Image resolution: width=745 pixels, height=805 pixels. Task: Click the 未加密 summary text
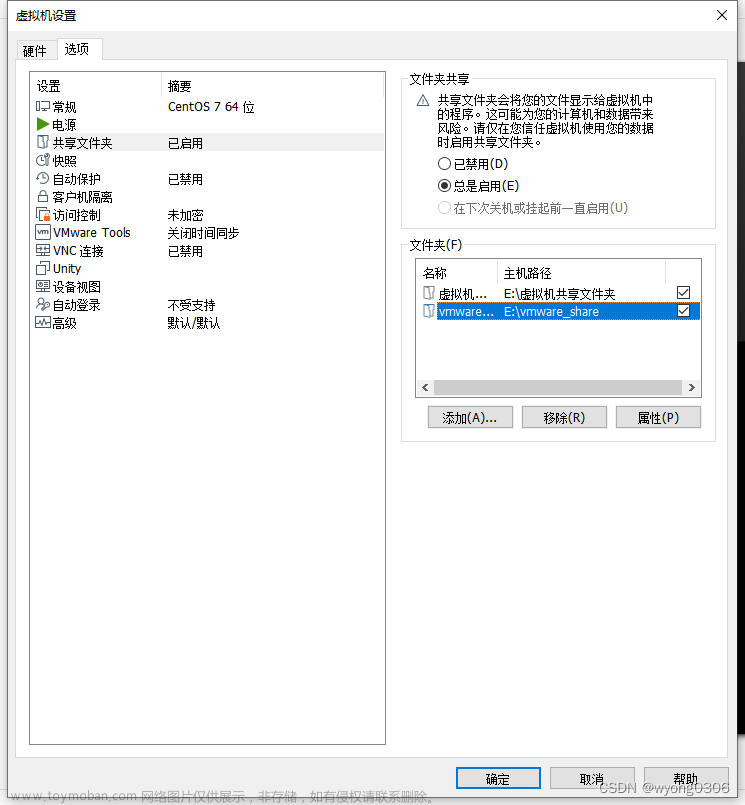pyautogui.click(x=185, y=215)
